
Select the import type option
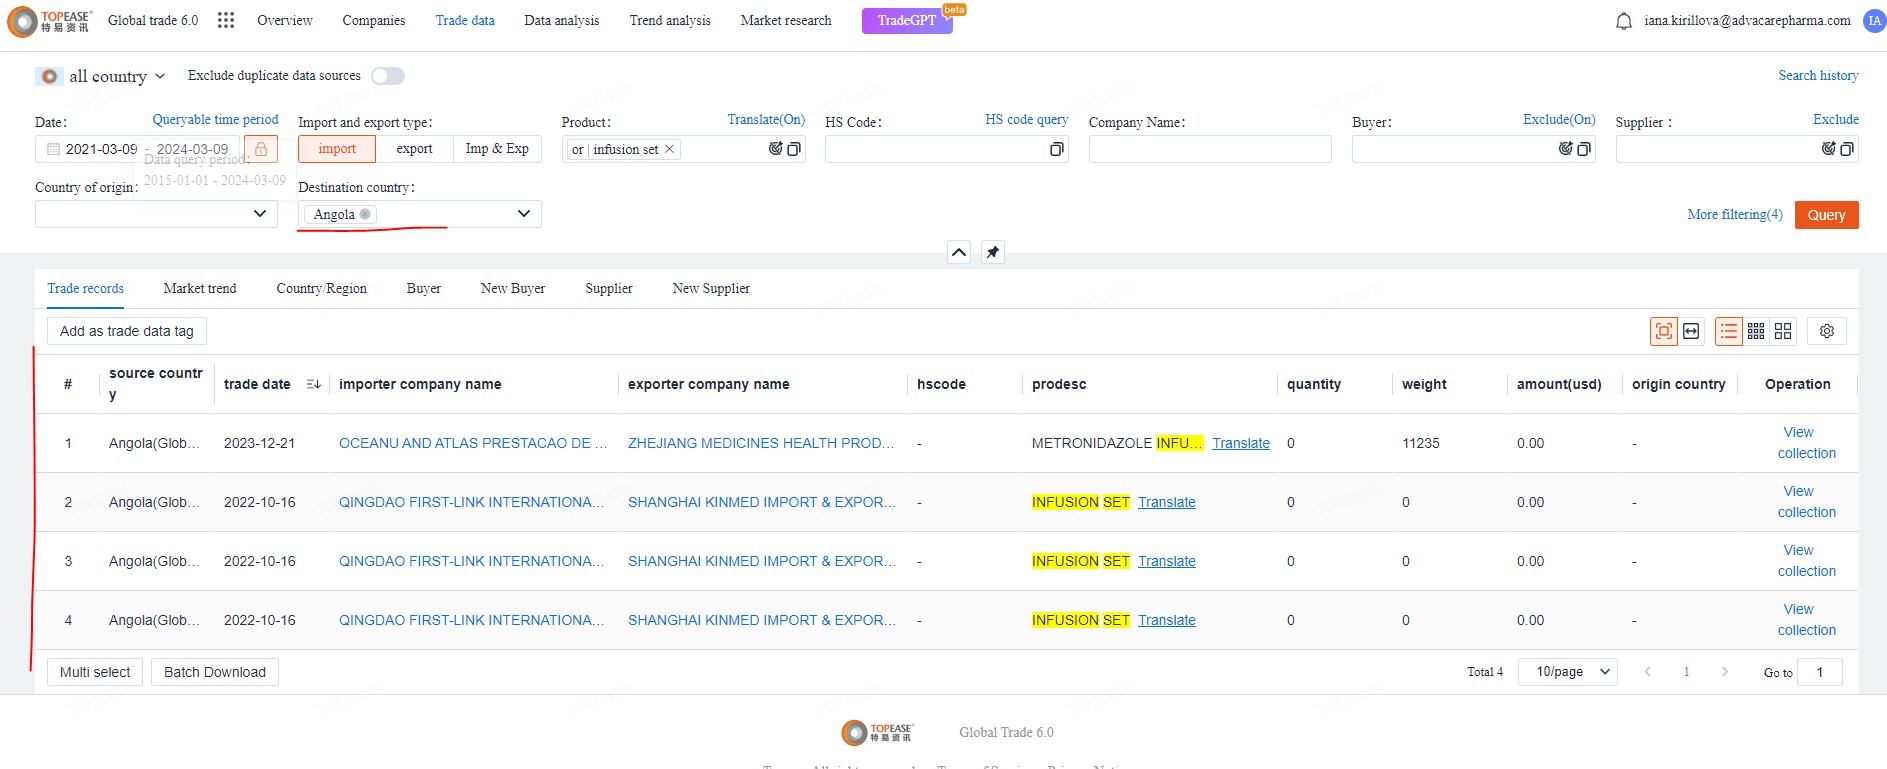(337, 149)
